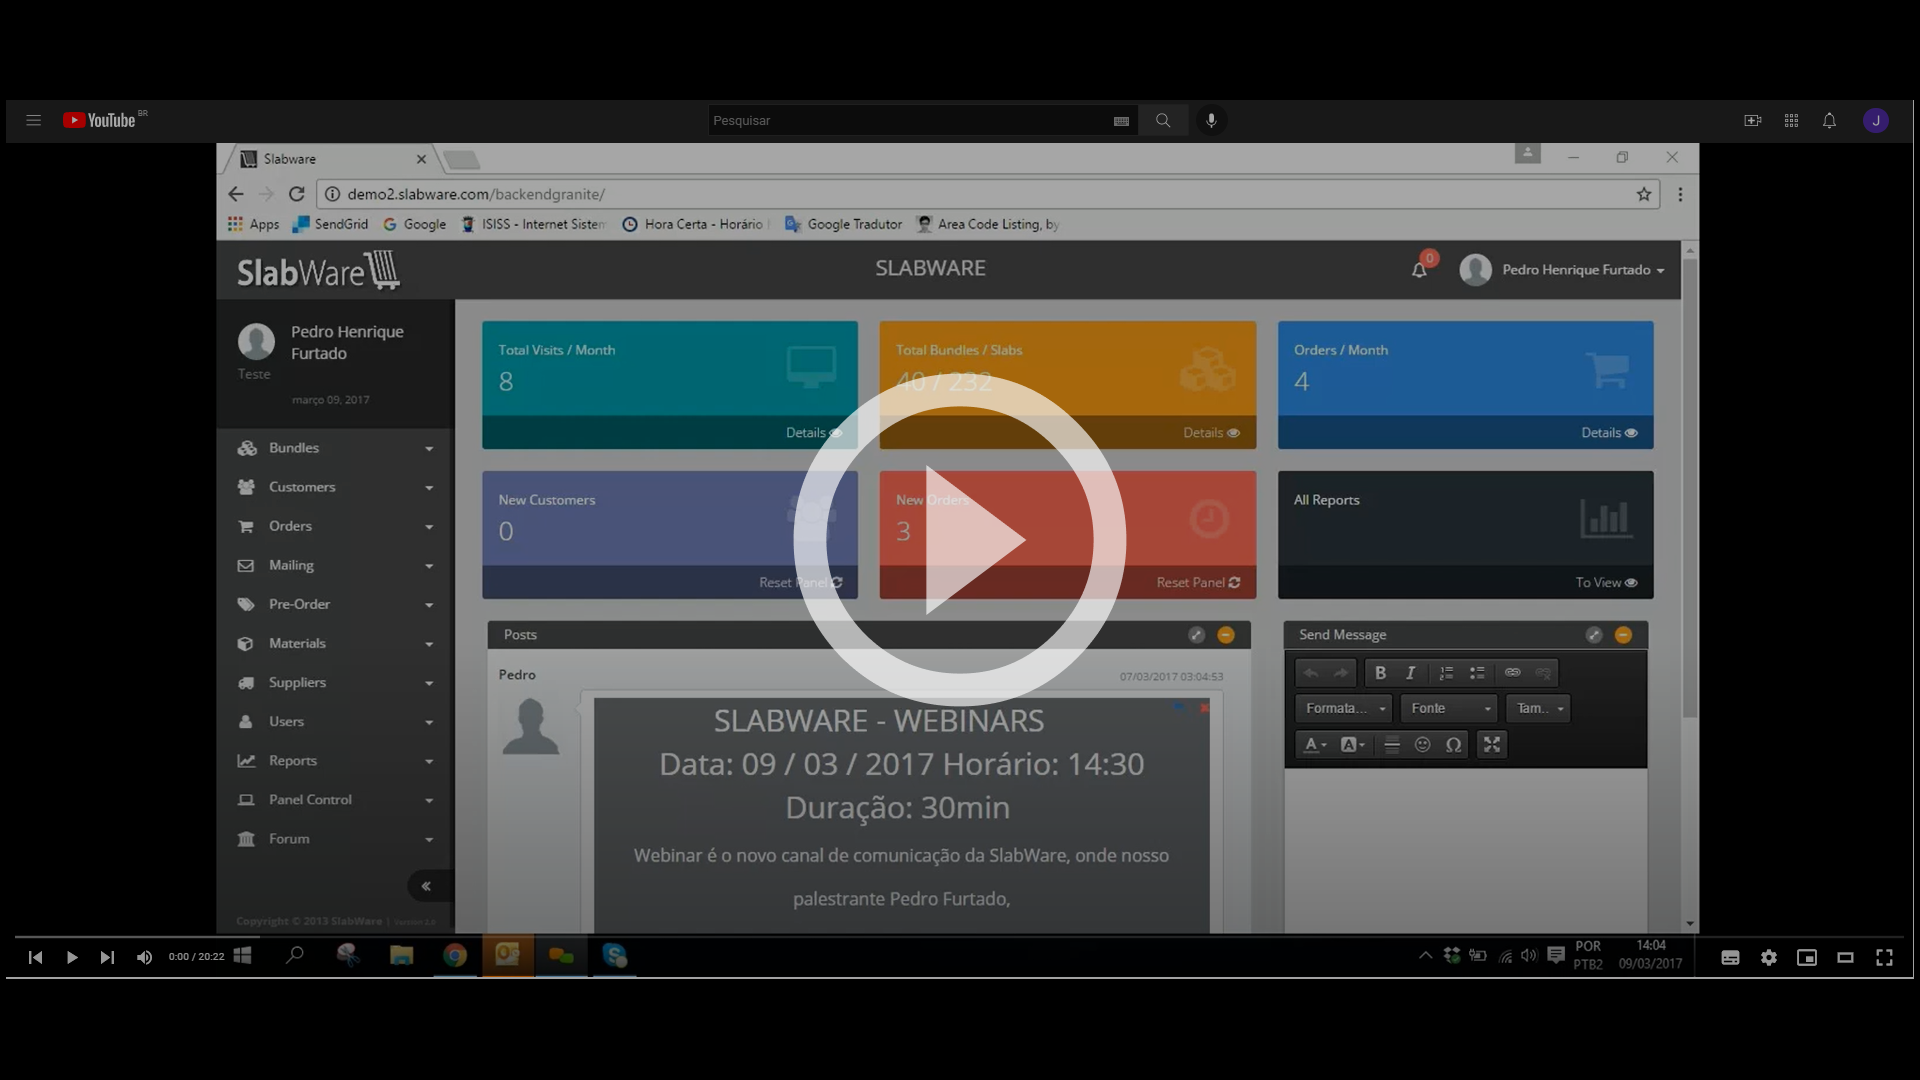This screenshot has height=1080, width=1920.
Task: Insert link in message editor
Action: click(x=1512, y=673)
